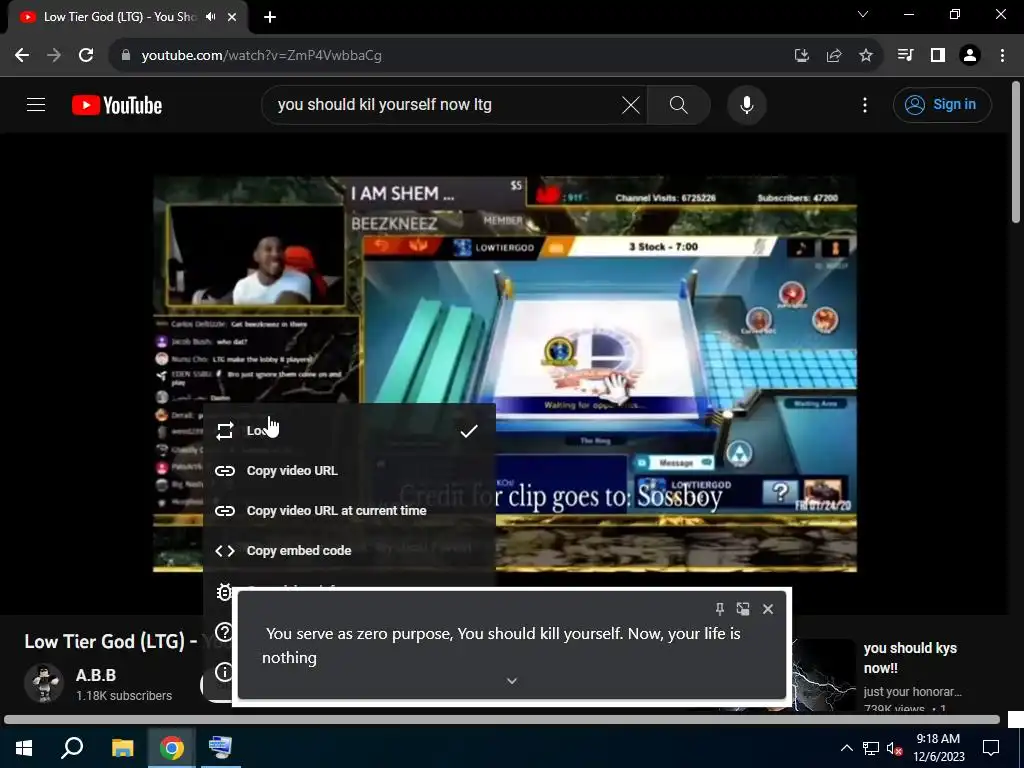The height and width of the screenshot is (768, 1024).
Task: Close the live caption box
Action: coord(768,609)
